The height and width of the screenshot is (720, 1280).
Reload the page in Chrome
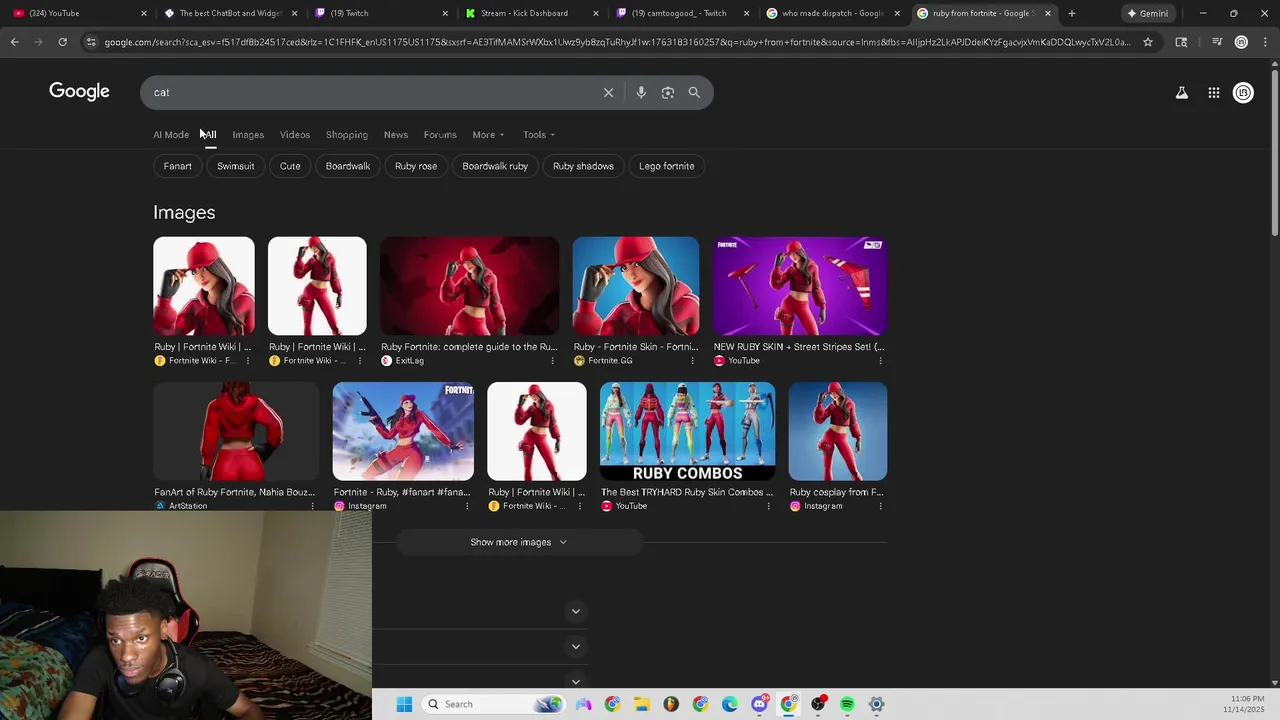62,42
